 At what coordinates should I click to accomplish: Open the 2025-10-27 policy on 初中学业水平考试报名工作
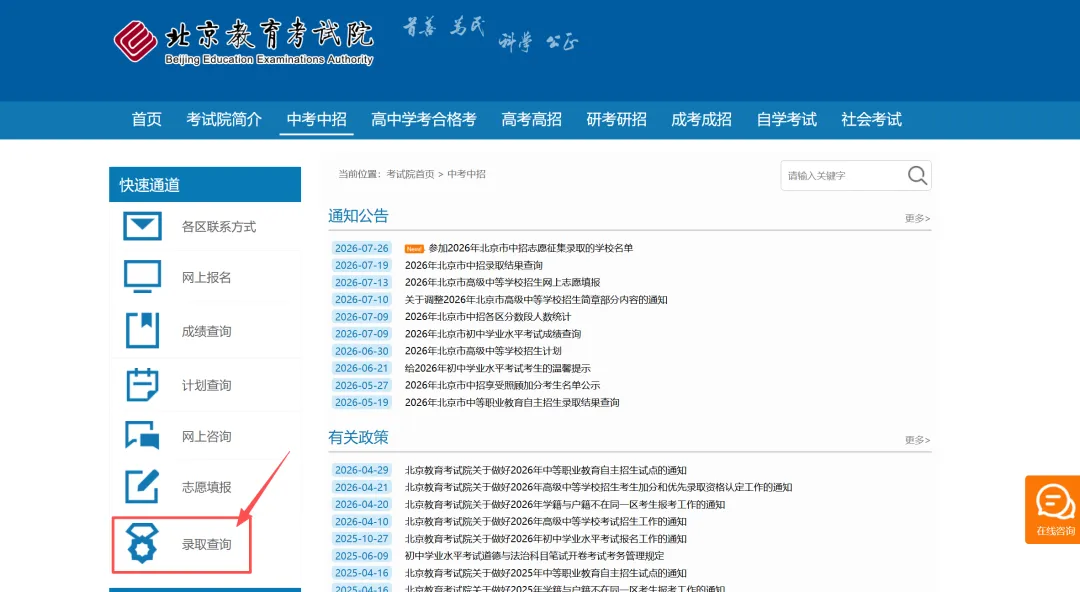point(546,539)
